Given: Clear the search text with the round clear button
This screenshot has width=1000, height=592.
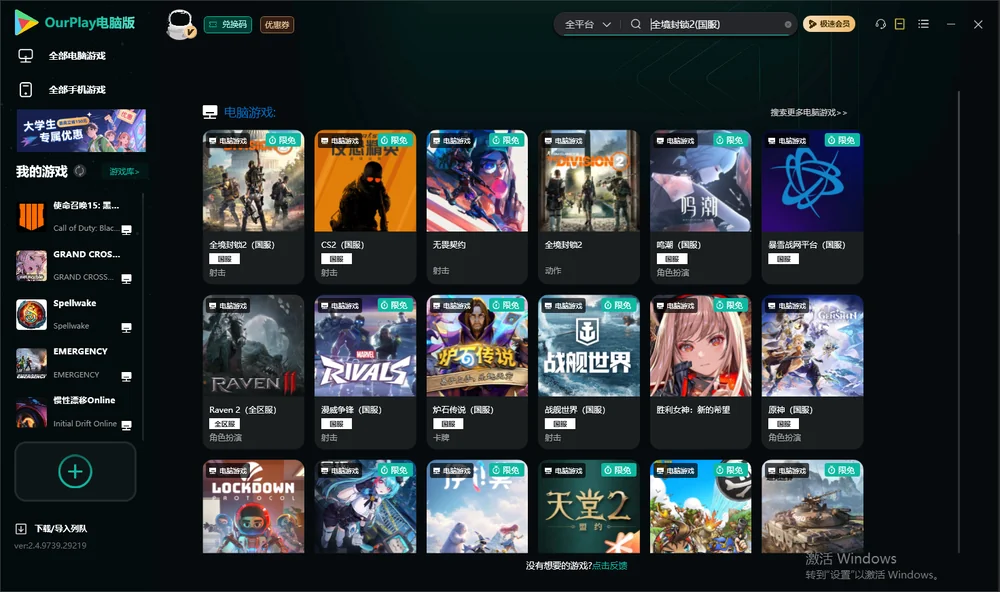Looking at the screenshot, I should point(788,25).
